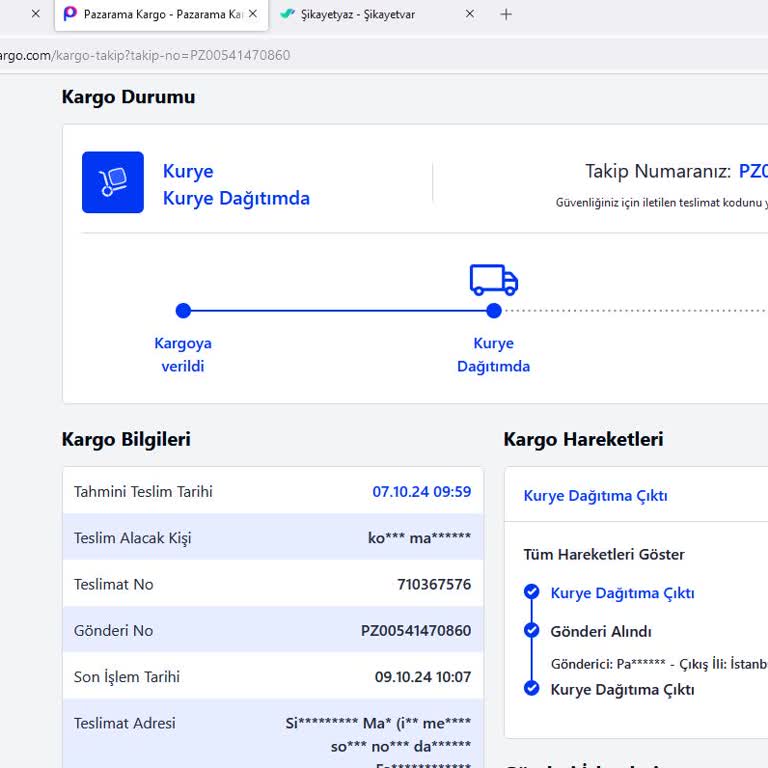Click Teslimat No value 710367576
Viewport: 768px width, 768px height.
(434, 584)
